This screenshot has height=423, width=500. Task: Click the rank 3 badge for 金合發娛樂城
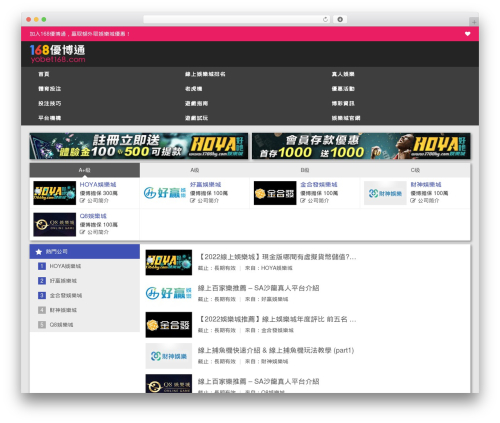(x=42, y=295)
